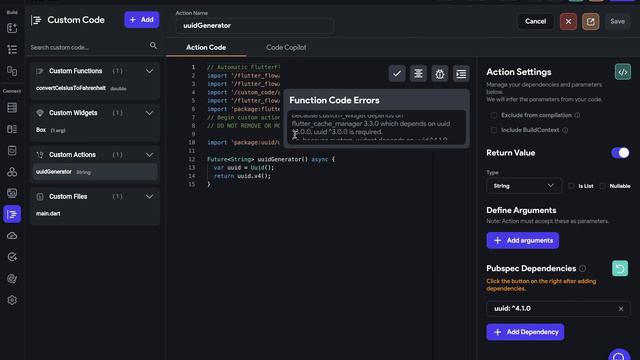Open the integrations sidebar icon below API calls
Image resolution: width=640 pixels, height=360 pixels.
(12, 172)
